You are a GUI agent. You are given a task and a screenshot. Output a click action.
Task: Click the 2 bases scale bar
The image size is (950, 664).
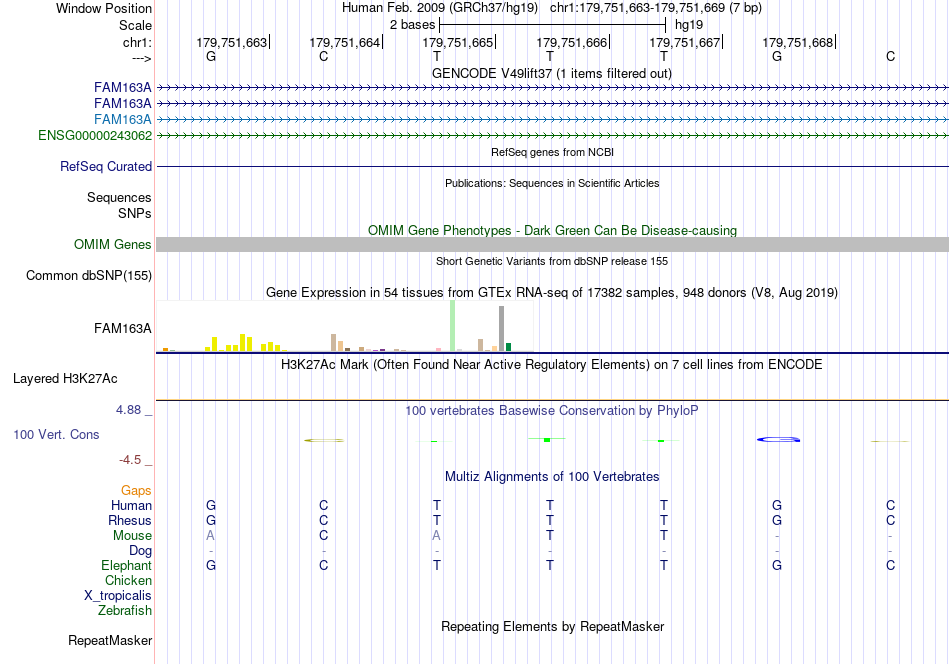click(553, 25)
